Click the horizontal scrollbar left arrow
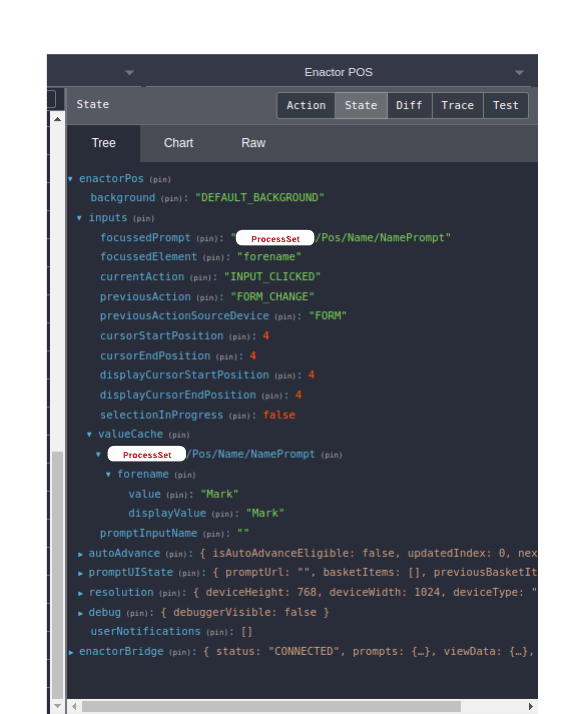The width and height of the screenshot is (584, 714). pos(74,706)
